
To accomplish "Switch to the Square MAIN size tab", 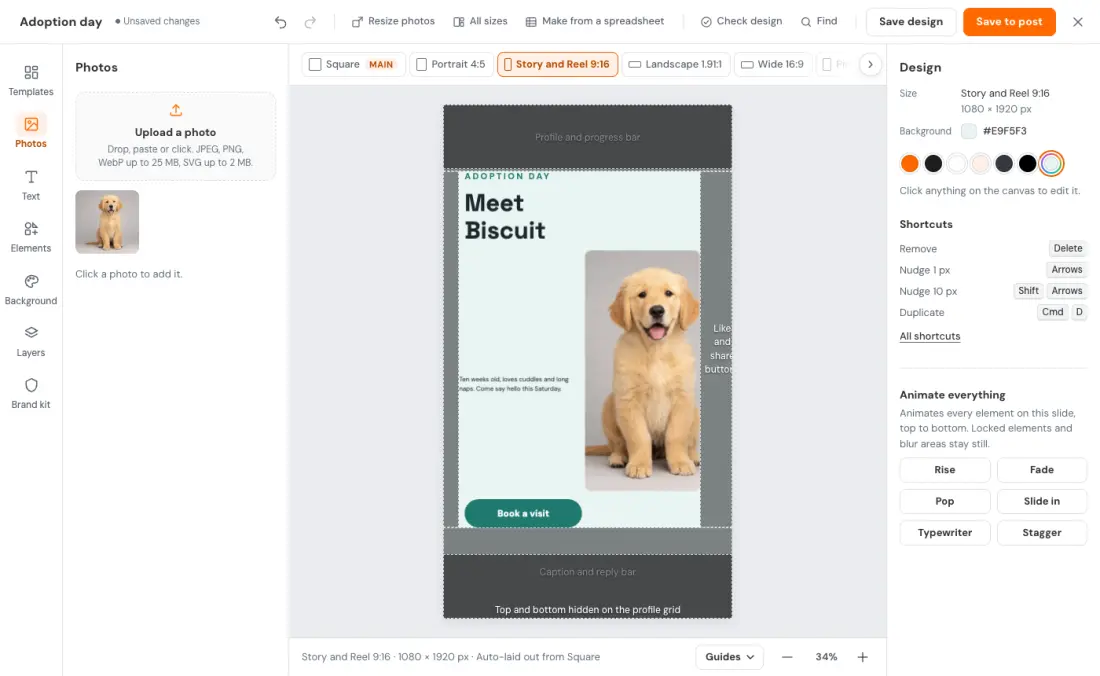I will tap(353, 65).
